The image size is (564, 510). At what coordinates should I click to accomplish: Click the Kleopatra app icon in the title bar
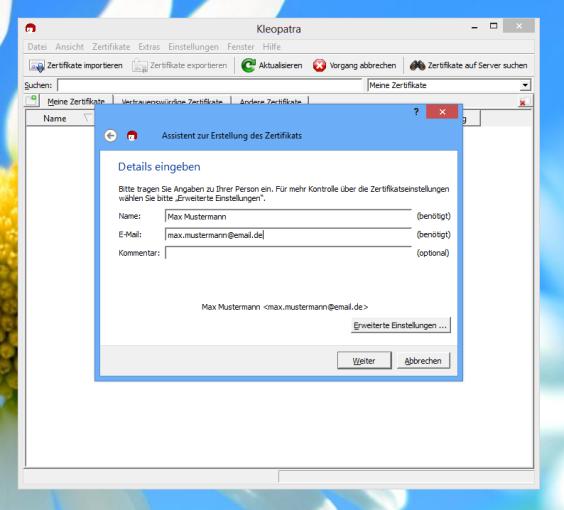tap(31, 28)
